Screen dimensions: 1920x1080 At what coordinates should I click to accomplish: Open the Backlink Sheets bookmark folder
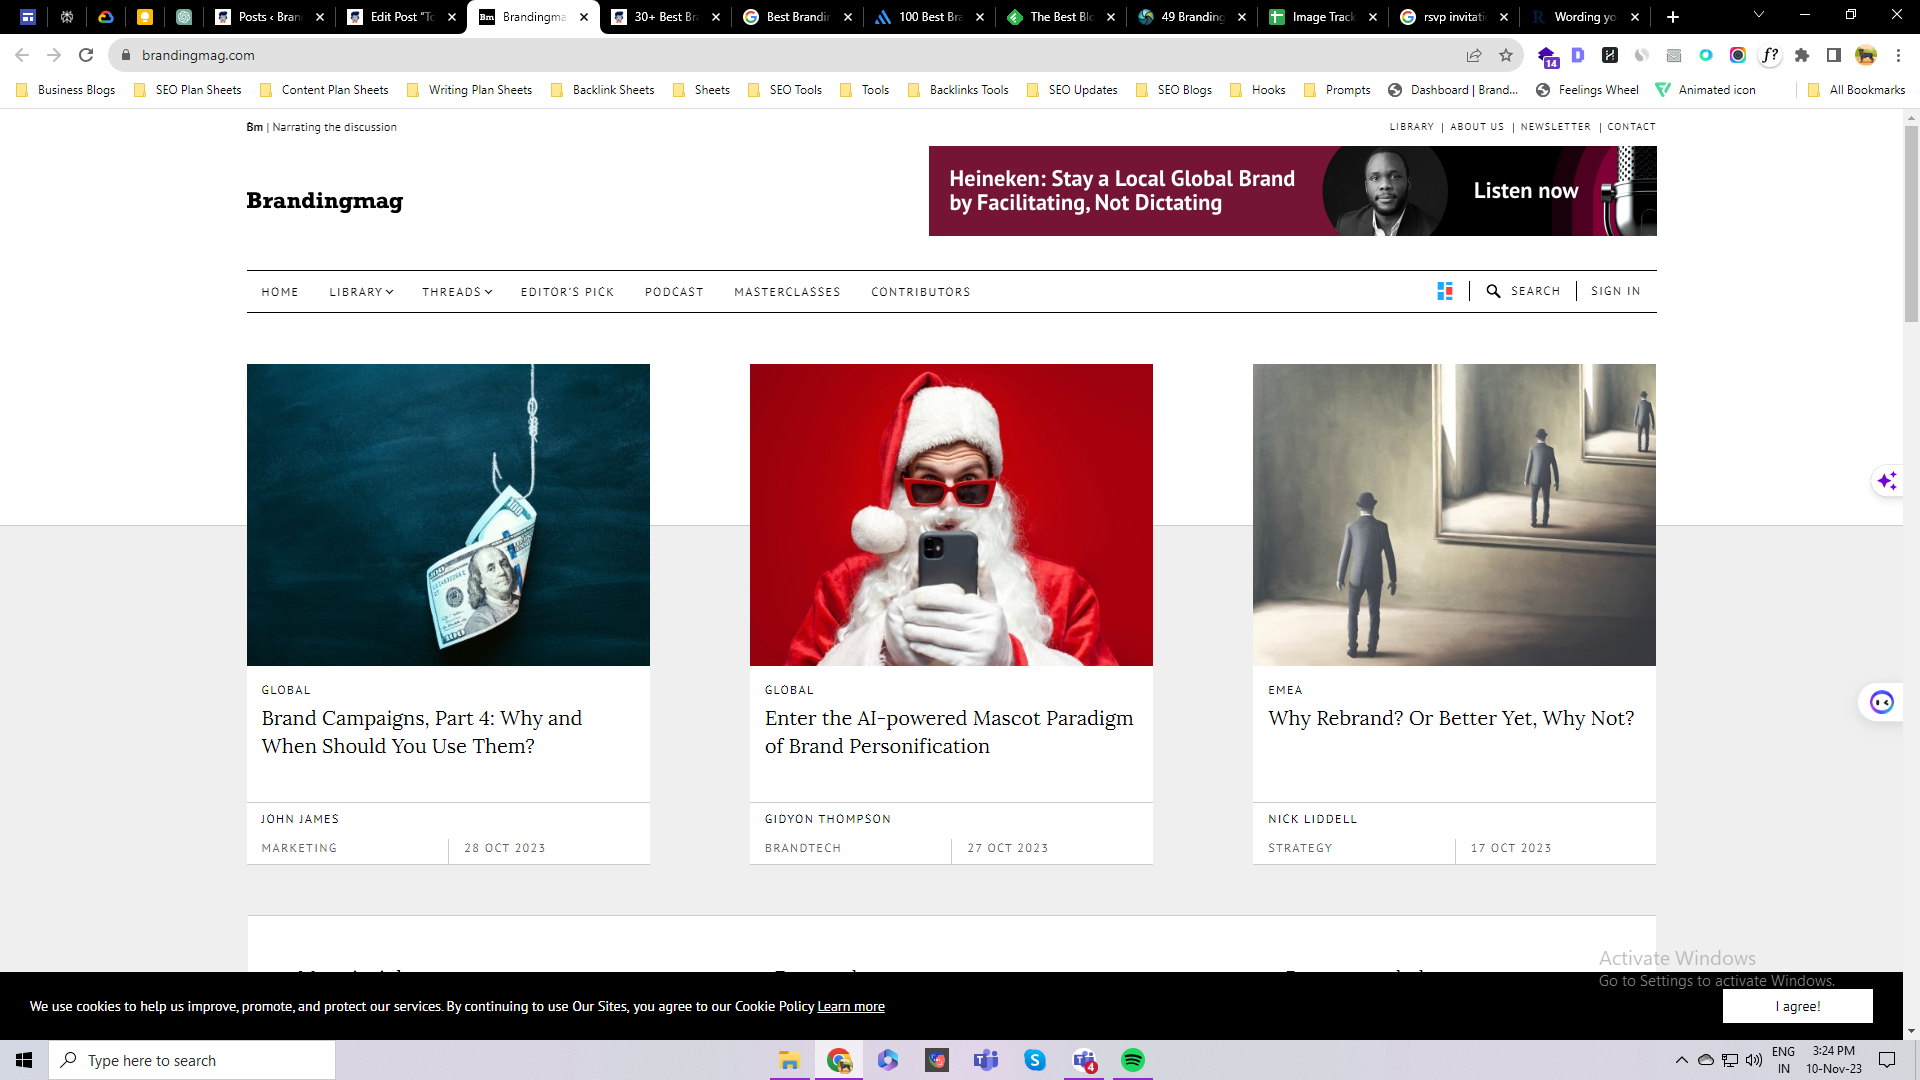603,90
